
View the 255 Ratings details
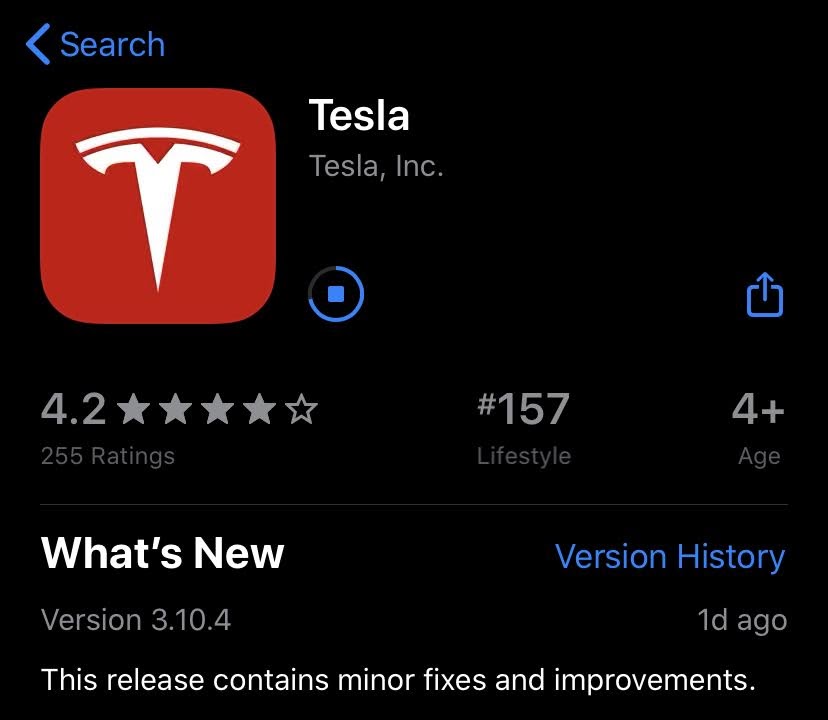[x=108, y=456]
